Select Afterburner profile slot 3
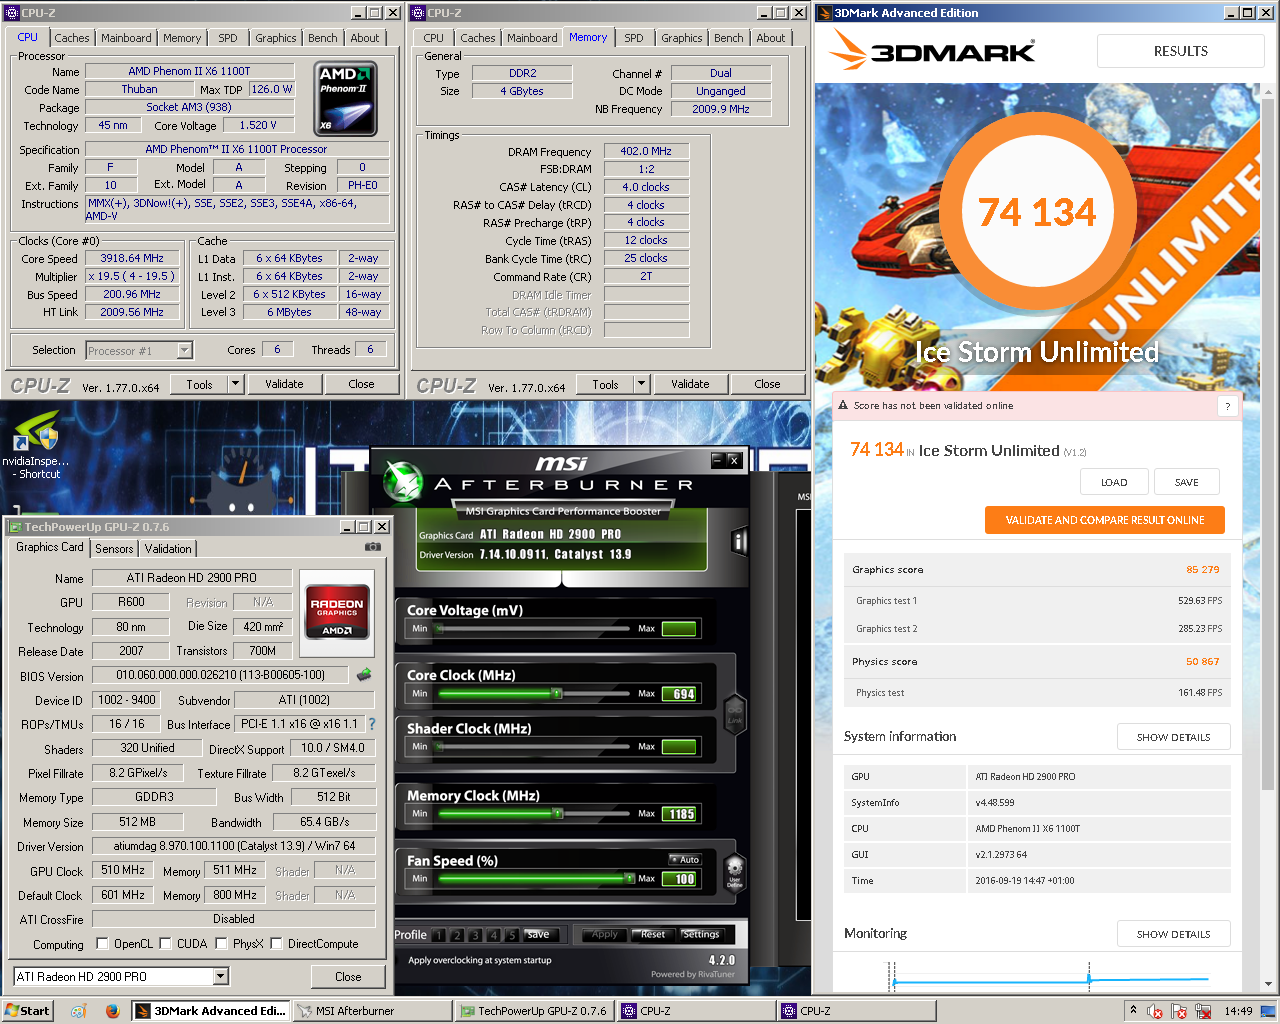 click(474, 935)
